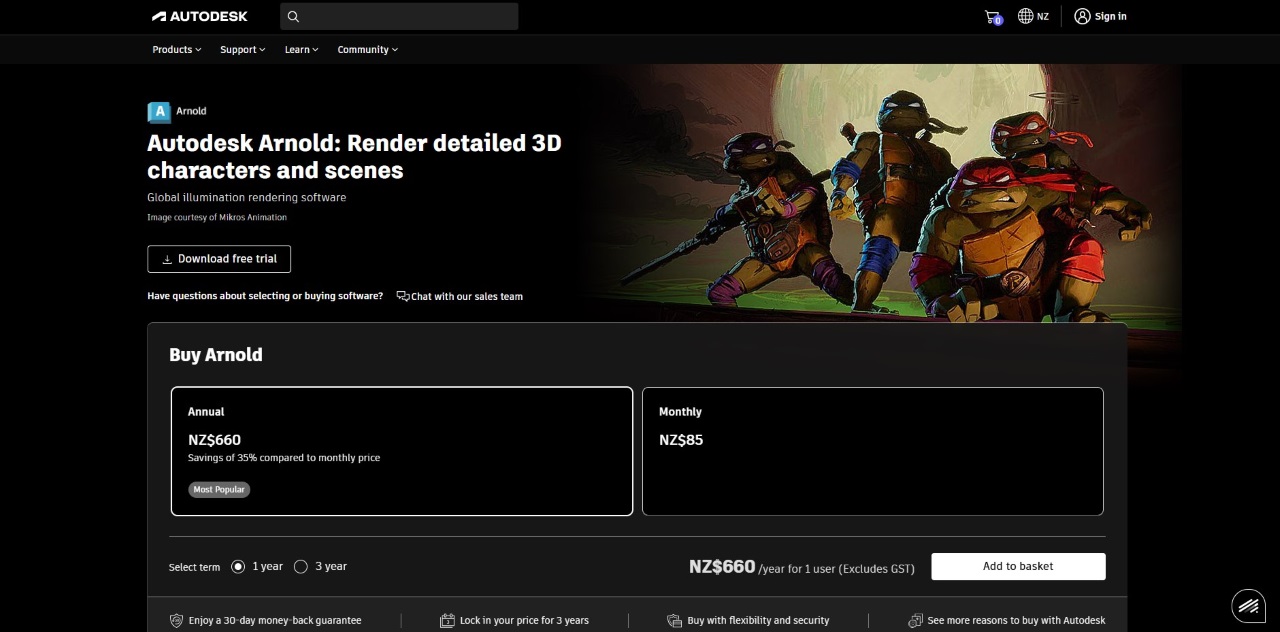Select the 3 year term radio button
This screenshot has height=632, width=1280.
[301, 566]
